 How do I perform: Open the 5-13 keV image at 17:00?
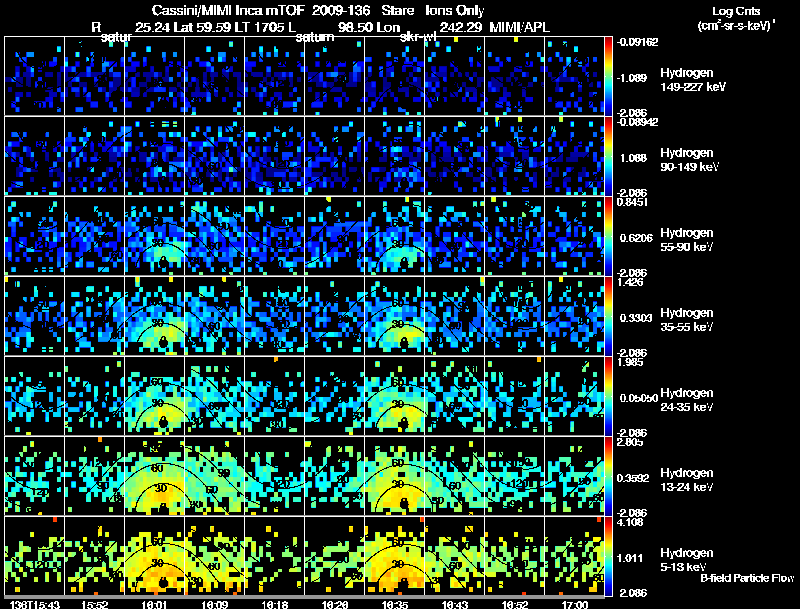[x=574, y=556]
